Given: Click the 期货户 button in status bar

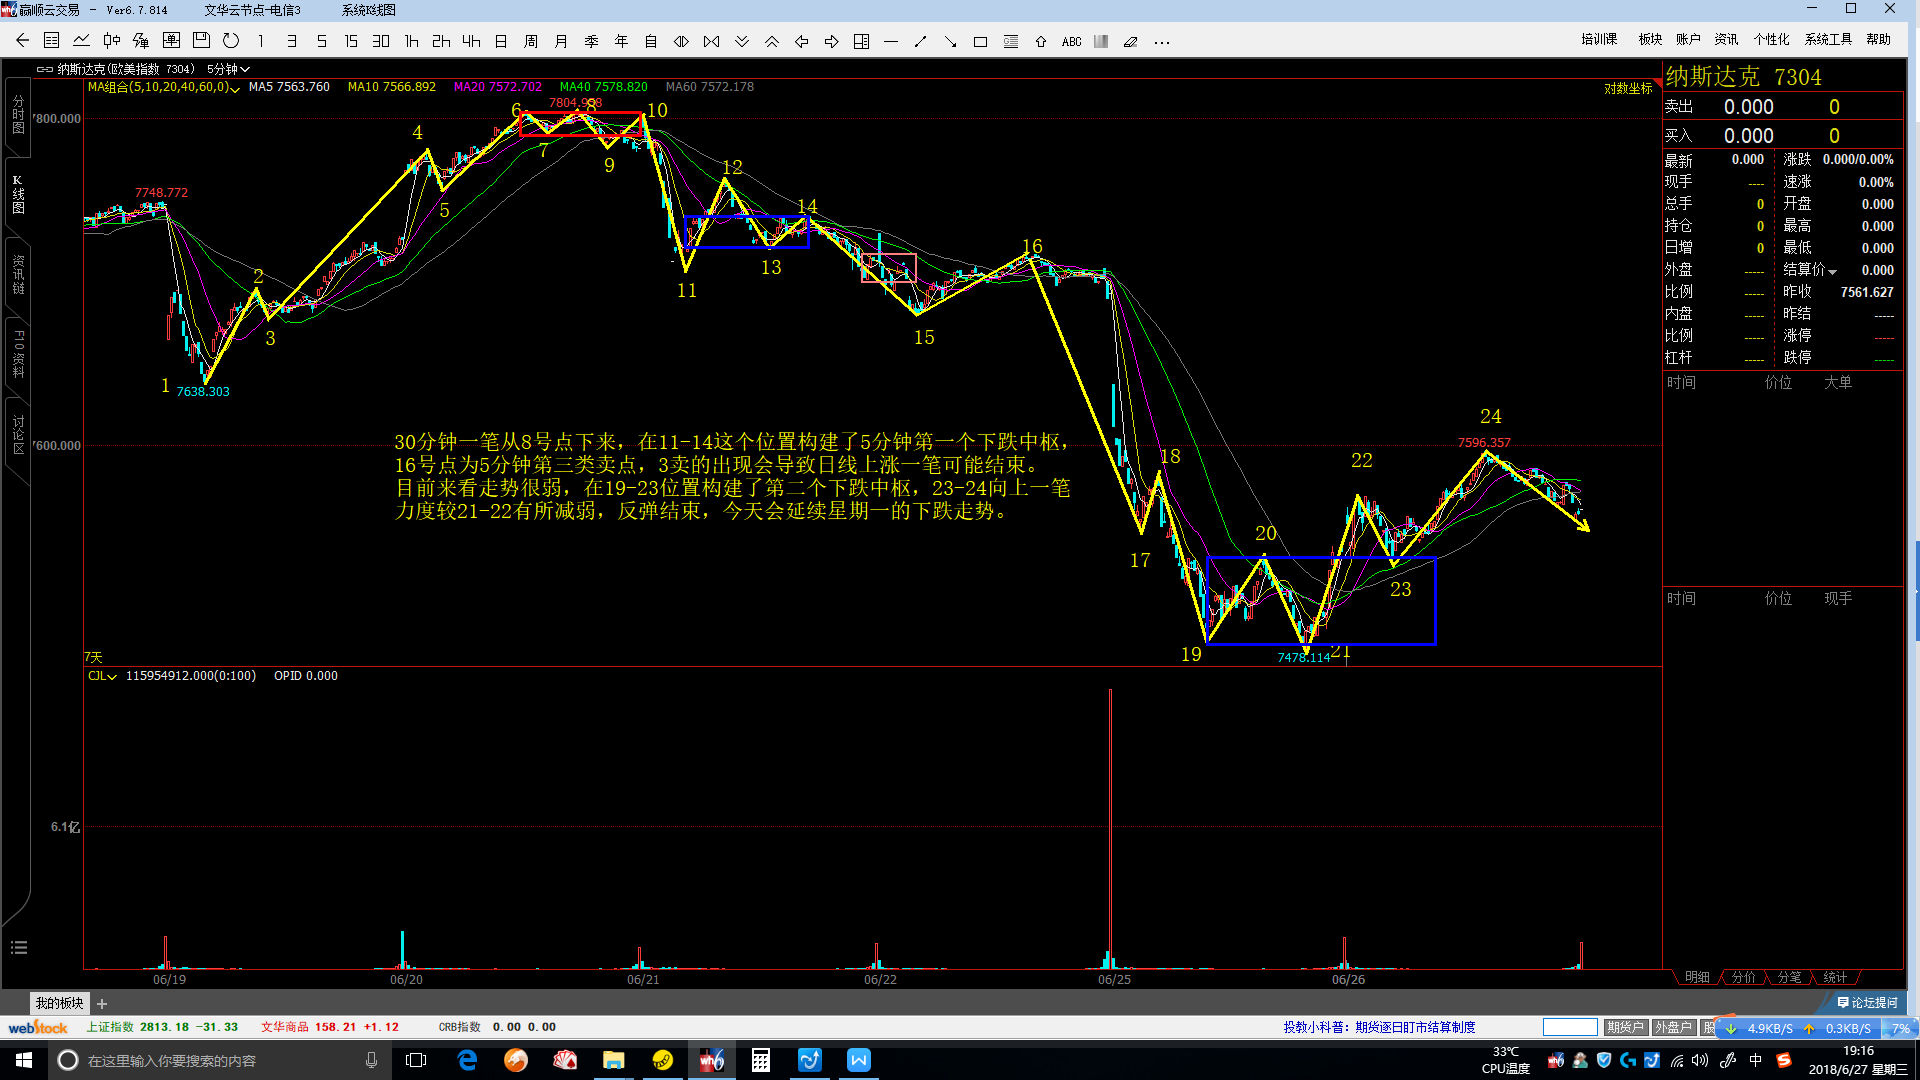Looking at the screenshot, I should [x=1625, y=1027].
